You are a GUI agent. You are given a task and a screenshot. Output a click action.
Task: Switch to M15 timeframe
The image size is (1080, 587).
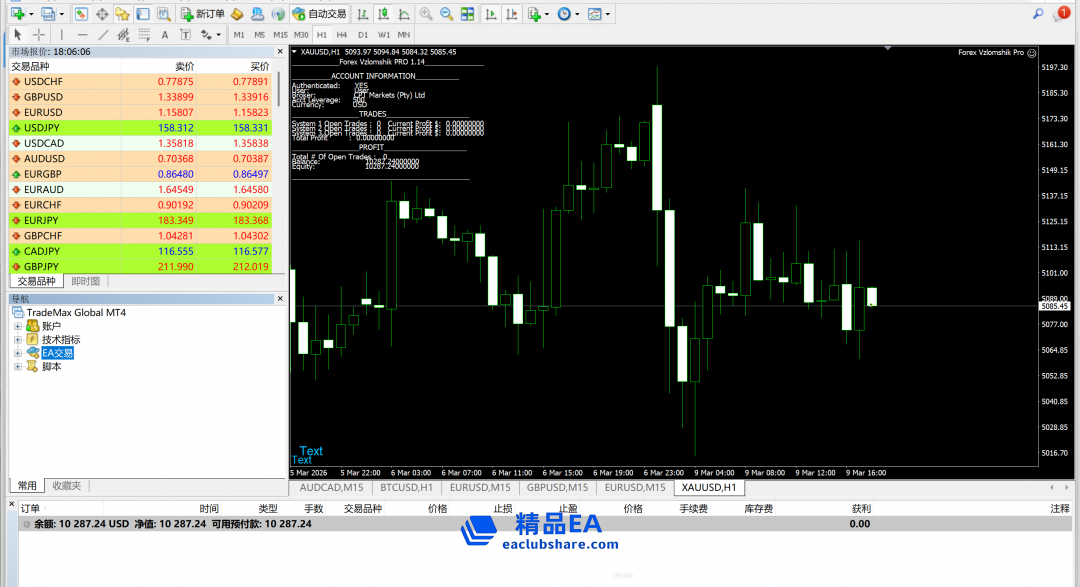[280, 35]
